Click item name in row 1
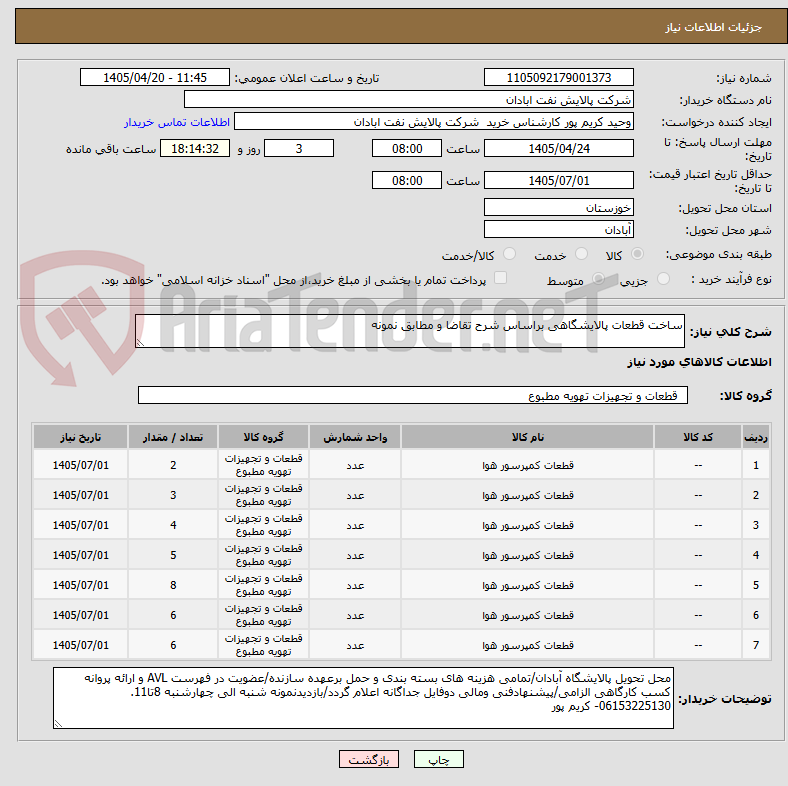 528,465
